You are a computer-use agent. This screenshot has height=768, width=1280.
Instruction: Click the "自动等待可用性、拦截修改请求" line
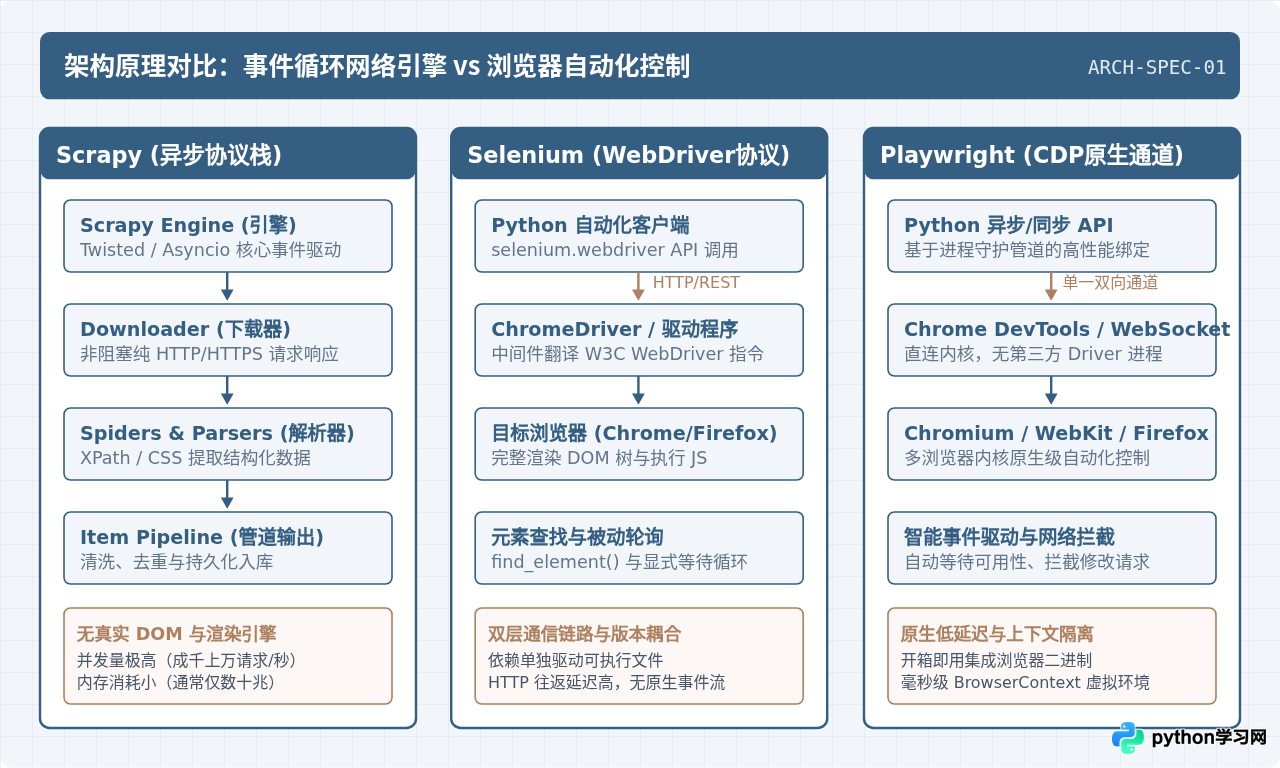(1027, 562)
